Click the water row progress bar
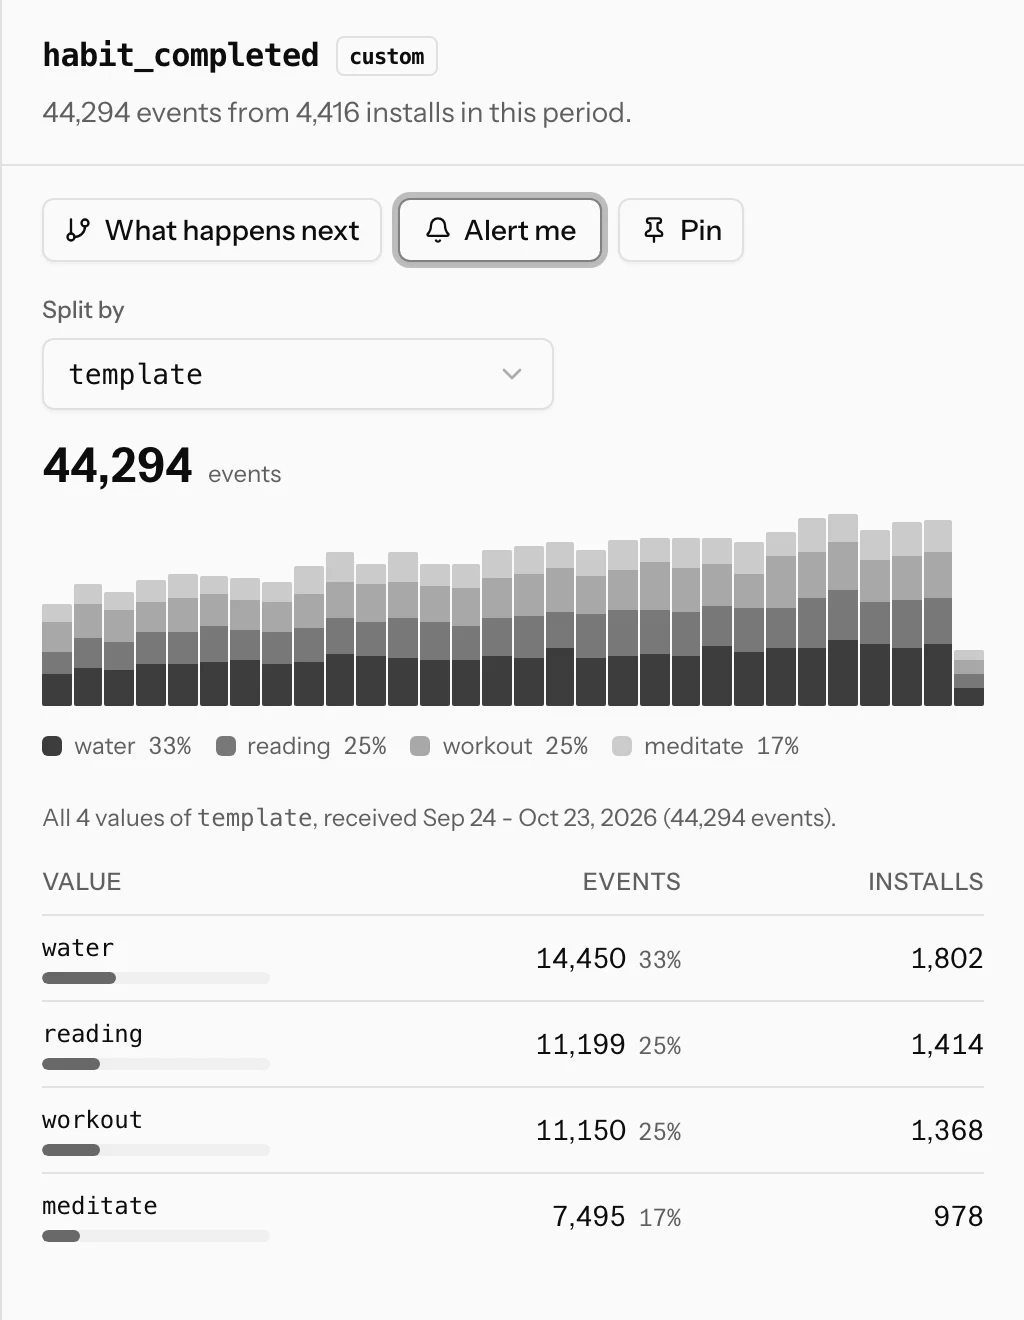Image resolution: width=1024 pixels, height=1320 pixels. point(156,978)
